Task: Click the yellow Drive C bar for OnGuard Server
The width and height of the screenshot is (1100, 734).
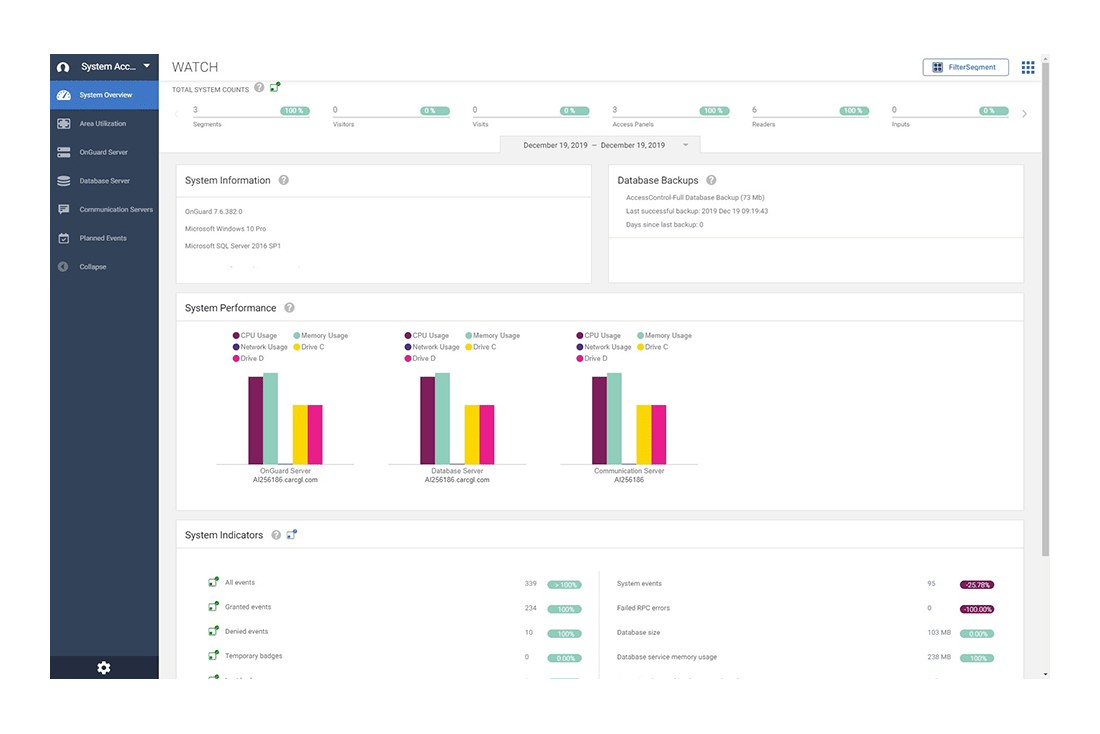Action: coord(300,434)
